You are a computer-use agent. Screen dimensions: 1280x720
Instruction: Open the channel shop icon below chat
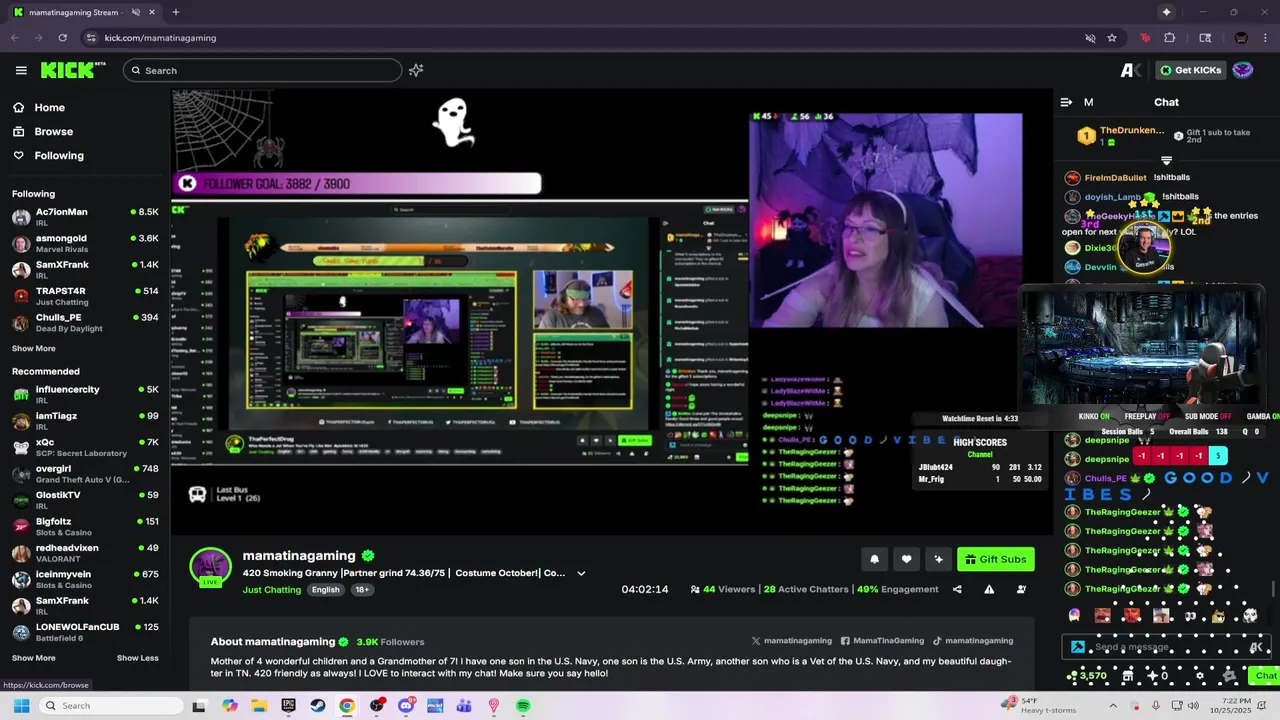tap(1128, 676)
